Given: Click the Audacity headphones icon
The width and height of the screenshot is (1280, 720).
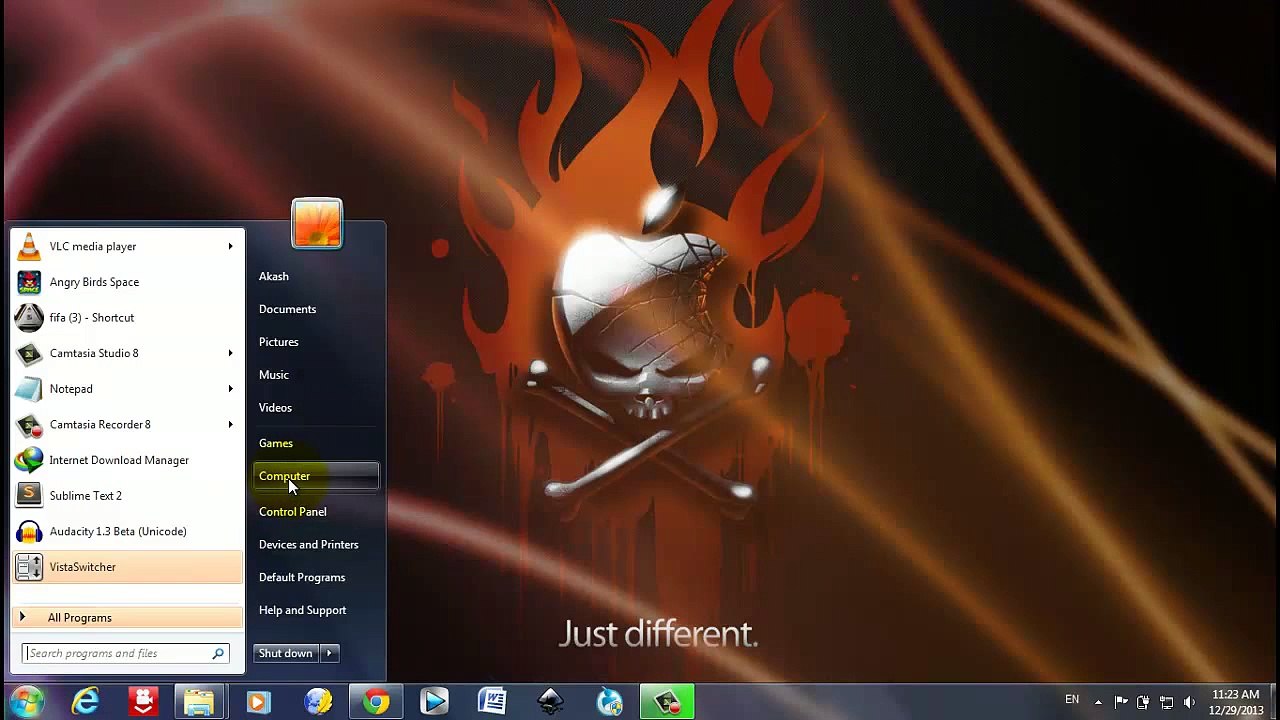Looking at the screenshot, I should pyautogui.click(x=29, y=531).
